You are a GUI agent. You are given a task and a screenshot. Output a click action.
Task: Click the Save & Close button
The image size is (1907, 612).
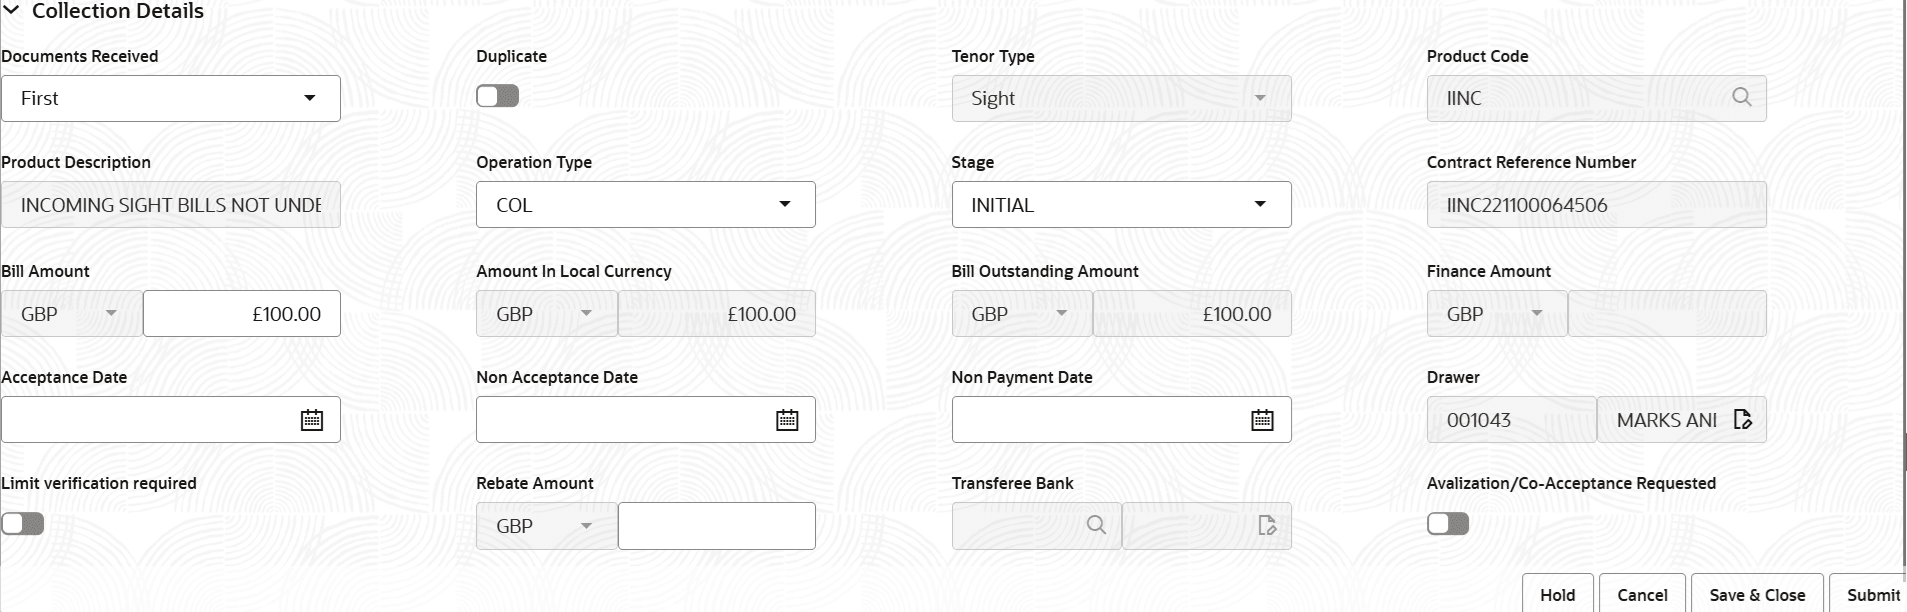tap(1756, 594)
